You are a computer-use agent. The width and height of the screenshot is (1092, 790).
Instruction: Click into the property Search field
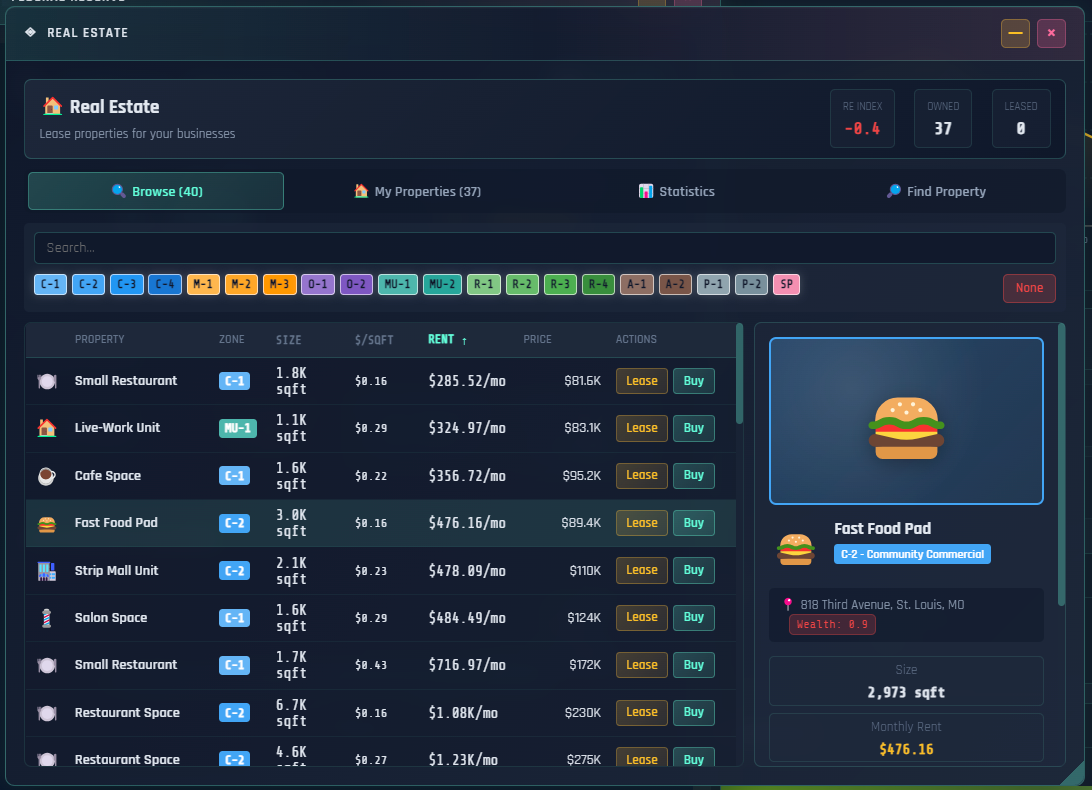tap(544, 248)
